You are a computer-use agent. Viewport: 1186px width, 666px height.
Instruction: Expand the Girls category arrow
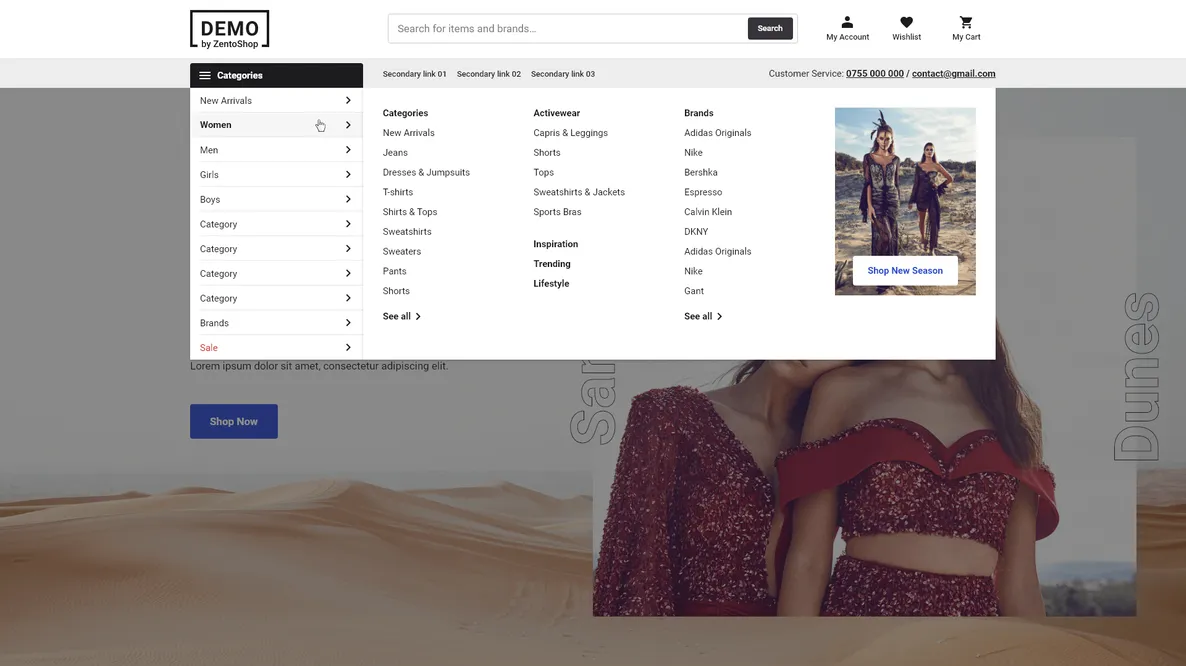point(348,175)
